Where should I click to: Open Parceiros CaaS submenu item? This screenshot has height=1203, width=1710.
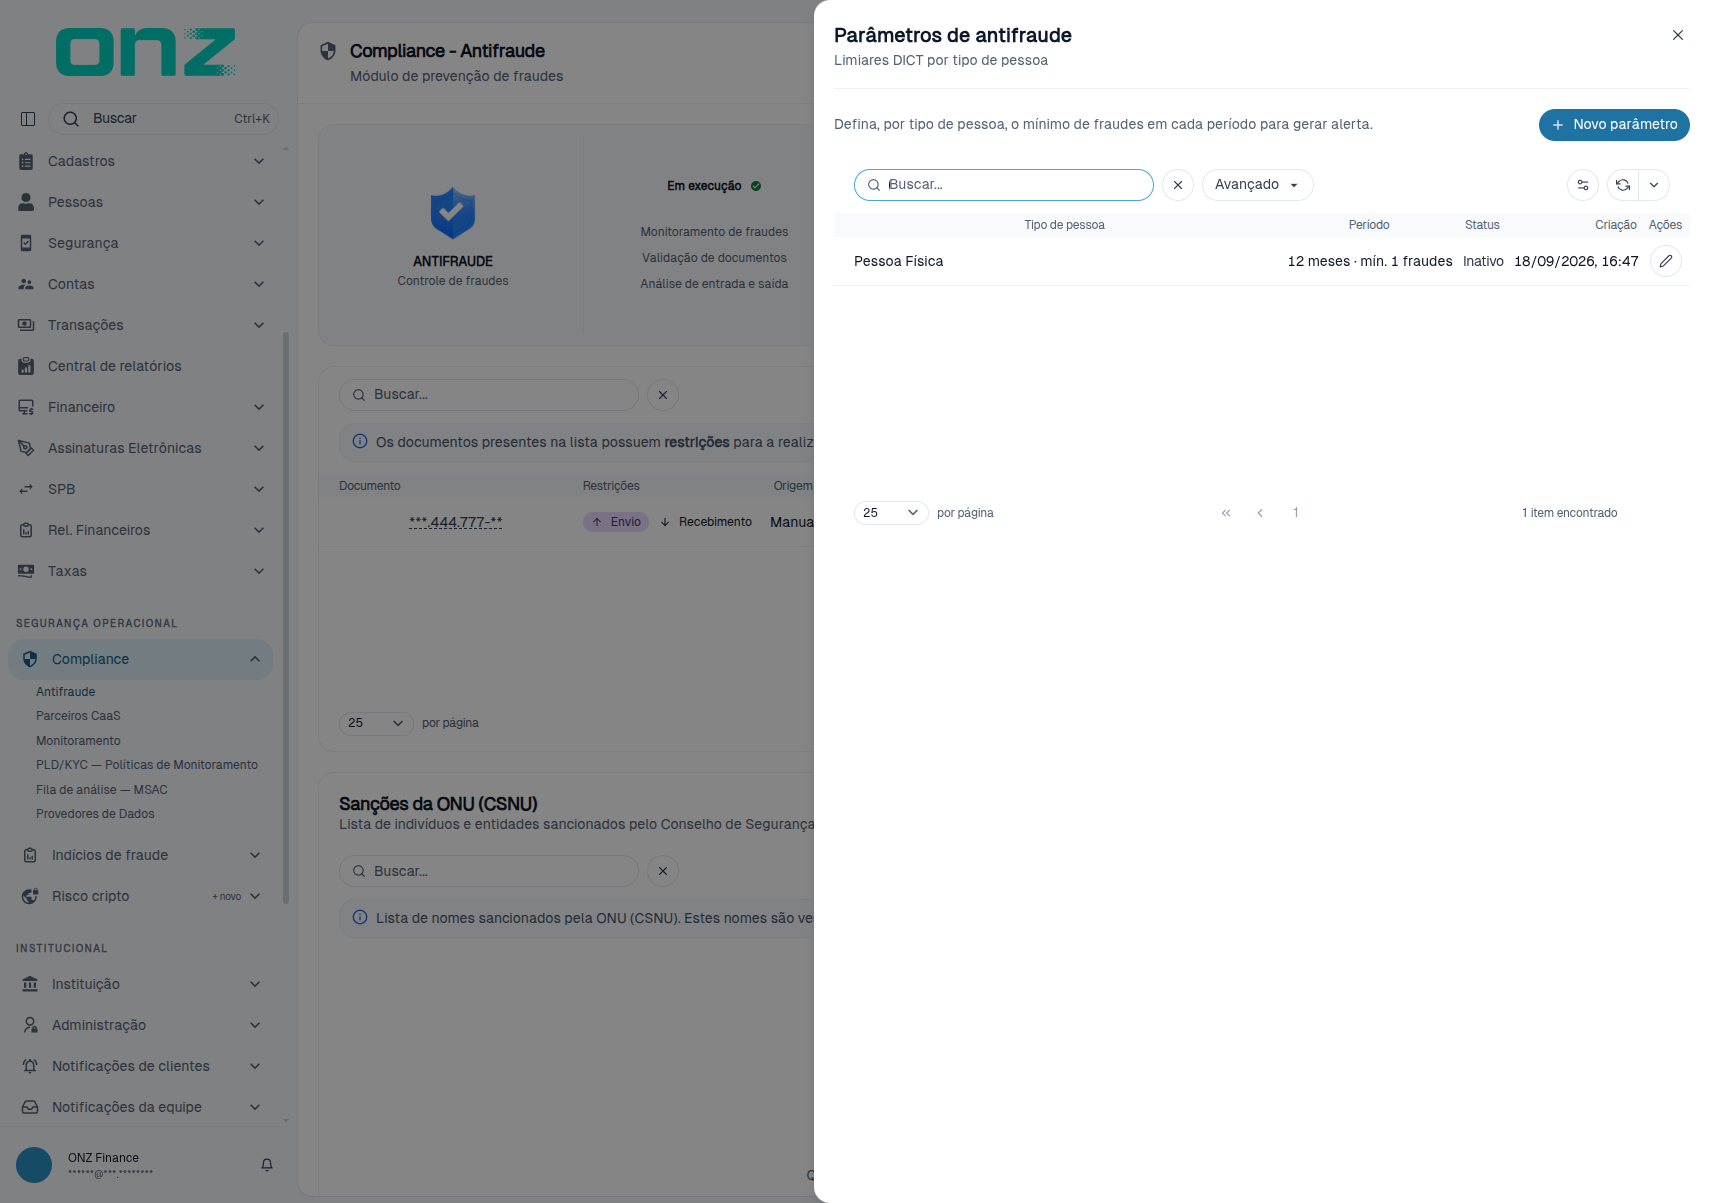78,716
